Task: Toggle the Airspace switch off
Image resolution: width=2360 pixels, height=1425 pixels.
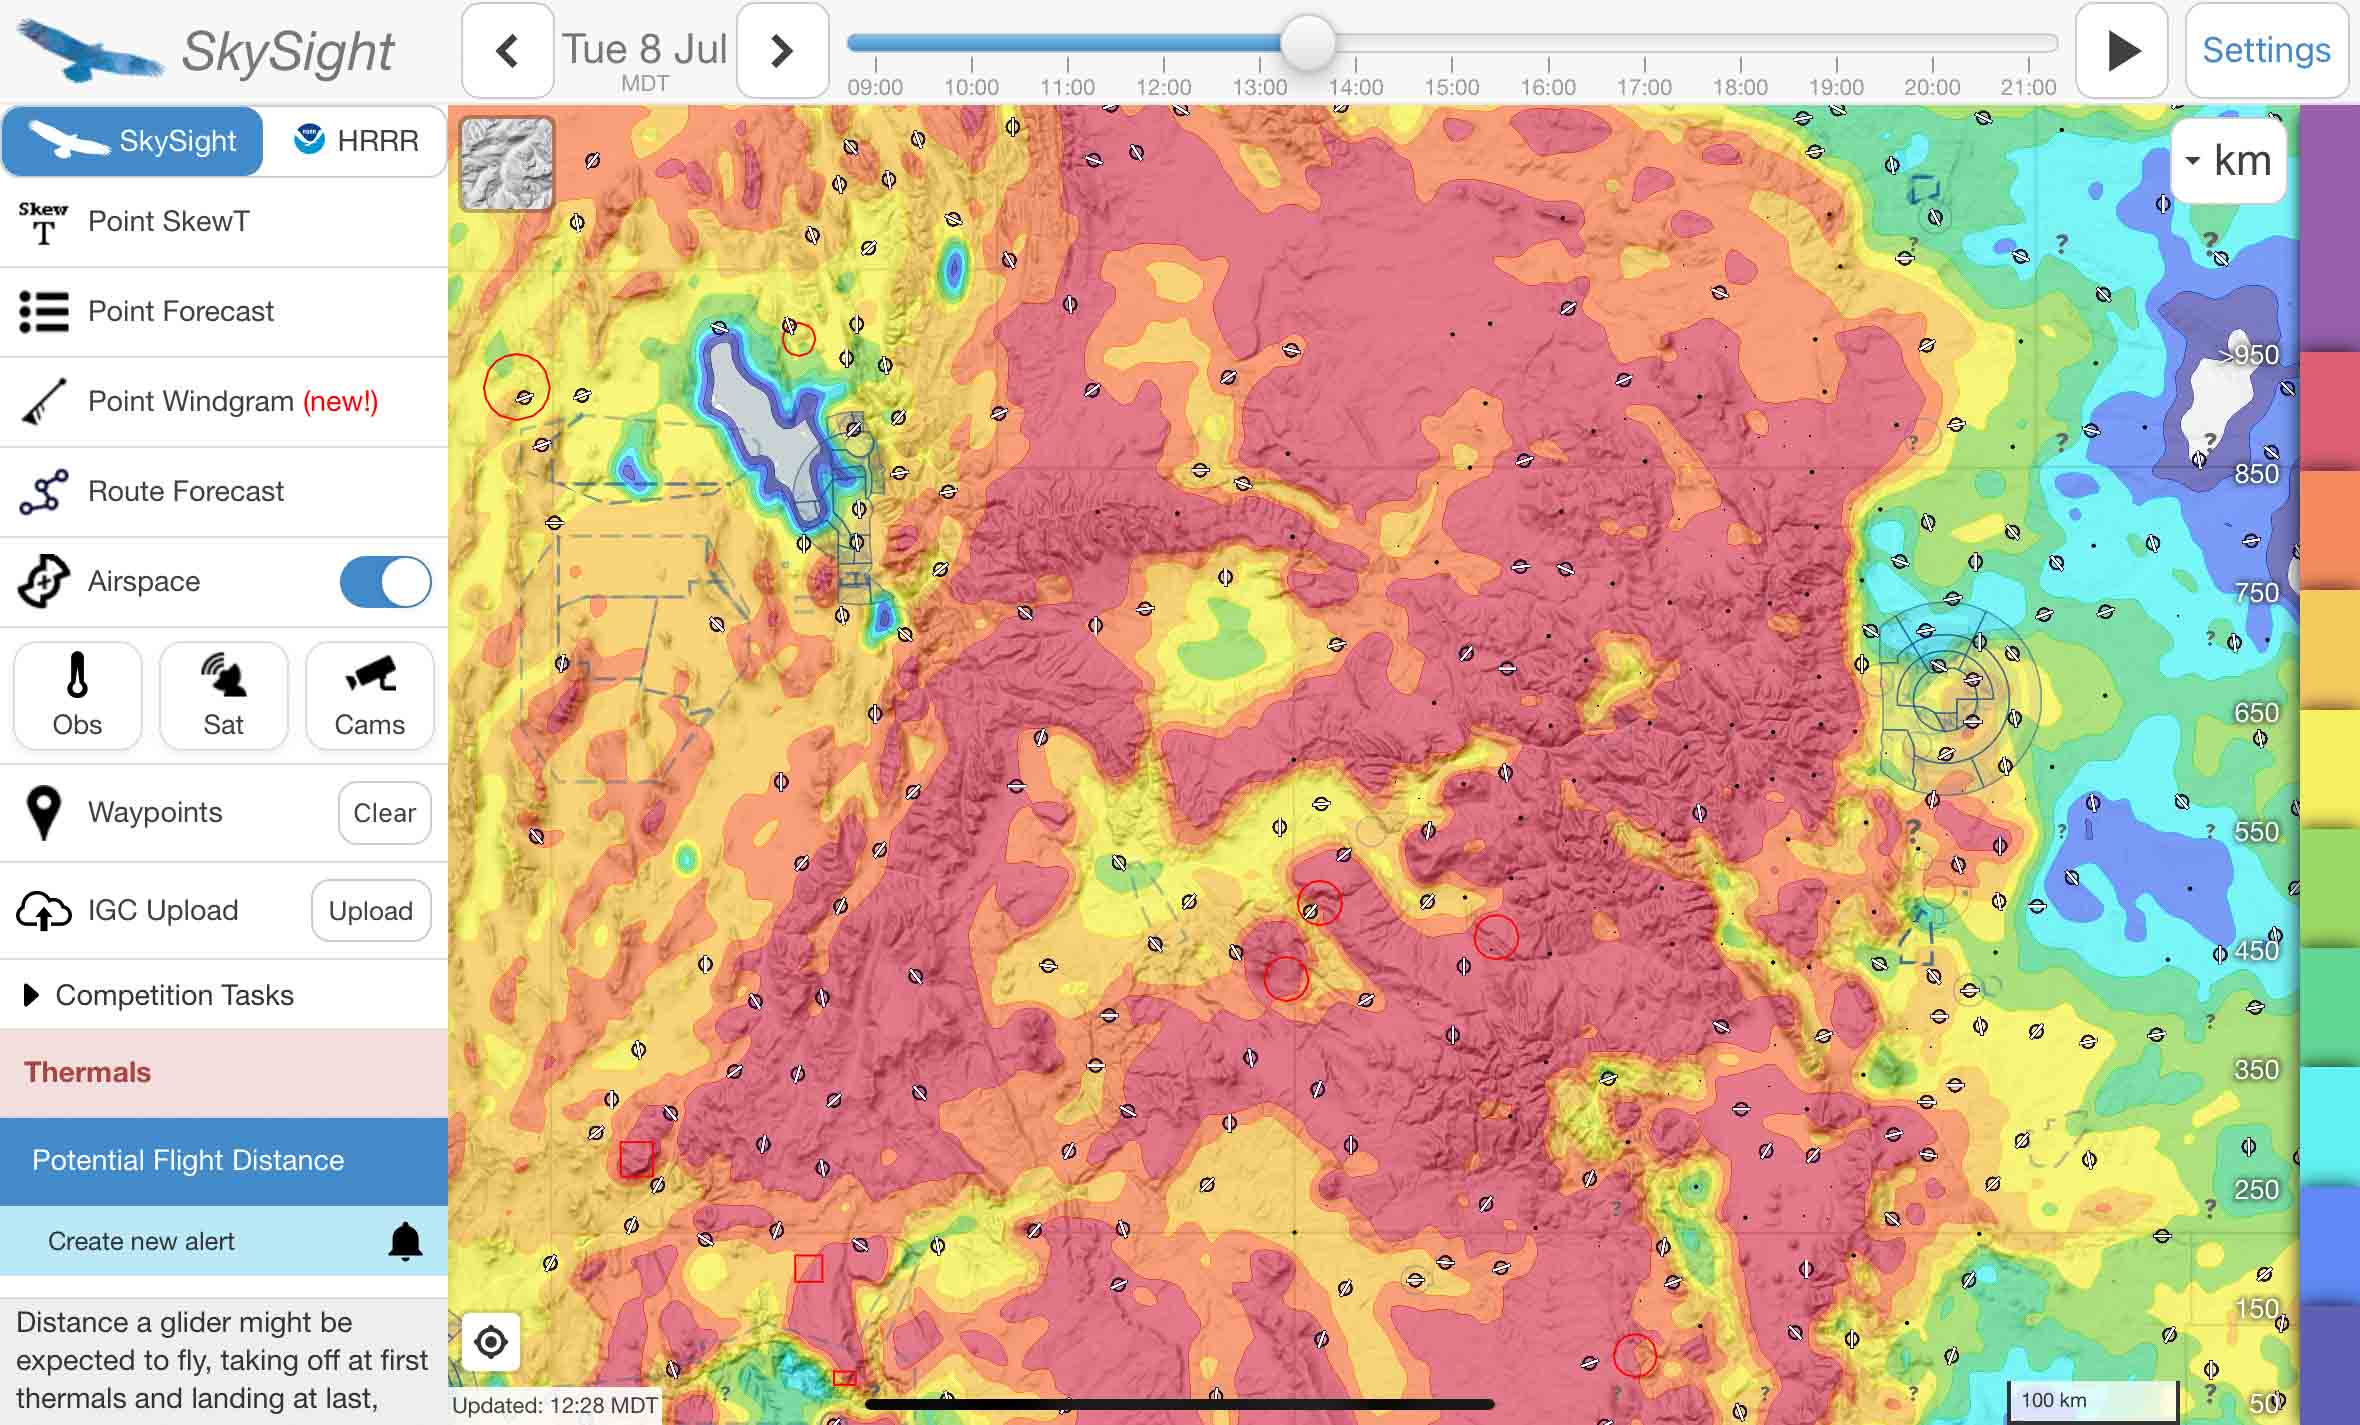Action: (x=385, y=581)
